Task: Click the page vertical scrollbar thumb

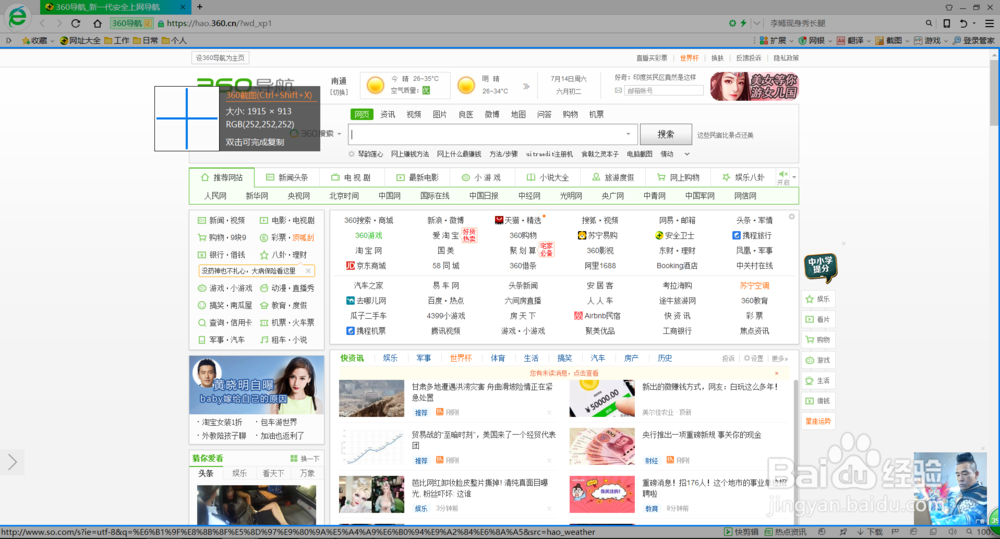Action: click(994, 94)
